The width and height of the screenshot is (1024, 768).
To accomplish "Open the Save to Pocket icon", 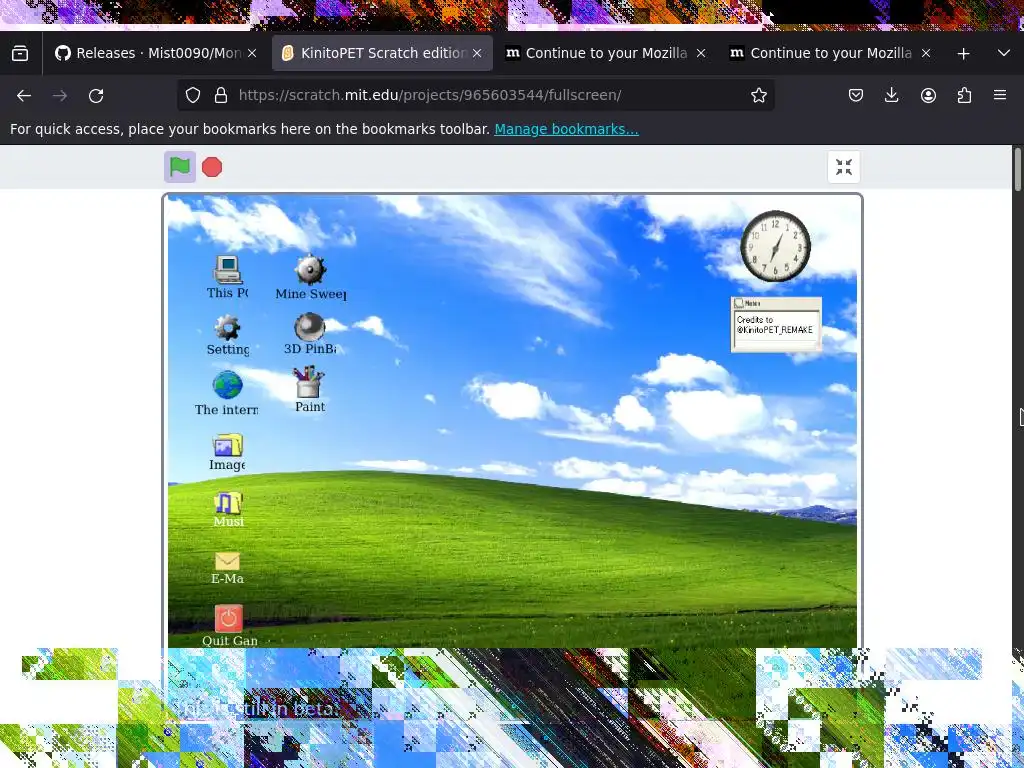I will (x=856, y=95).
